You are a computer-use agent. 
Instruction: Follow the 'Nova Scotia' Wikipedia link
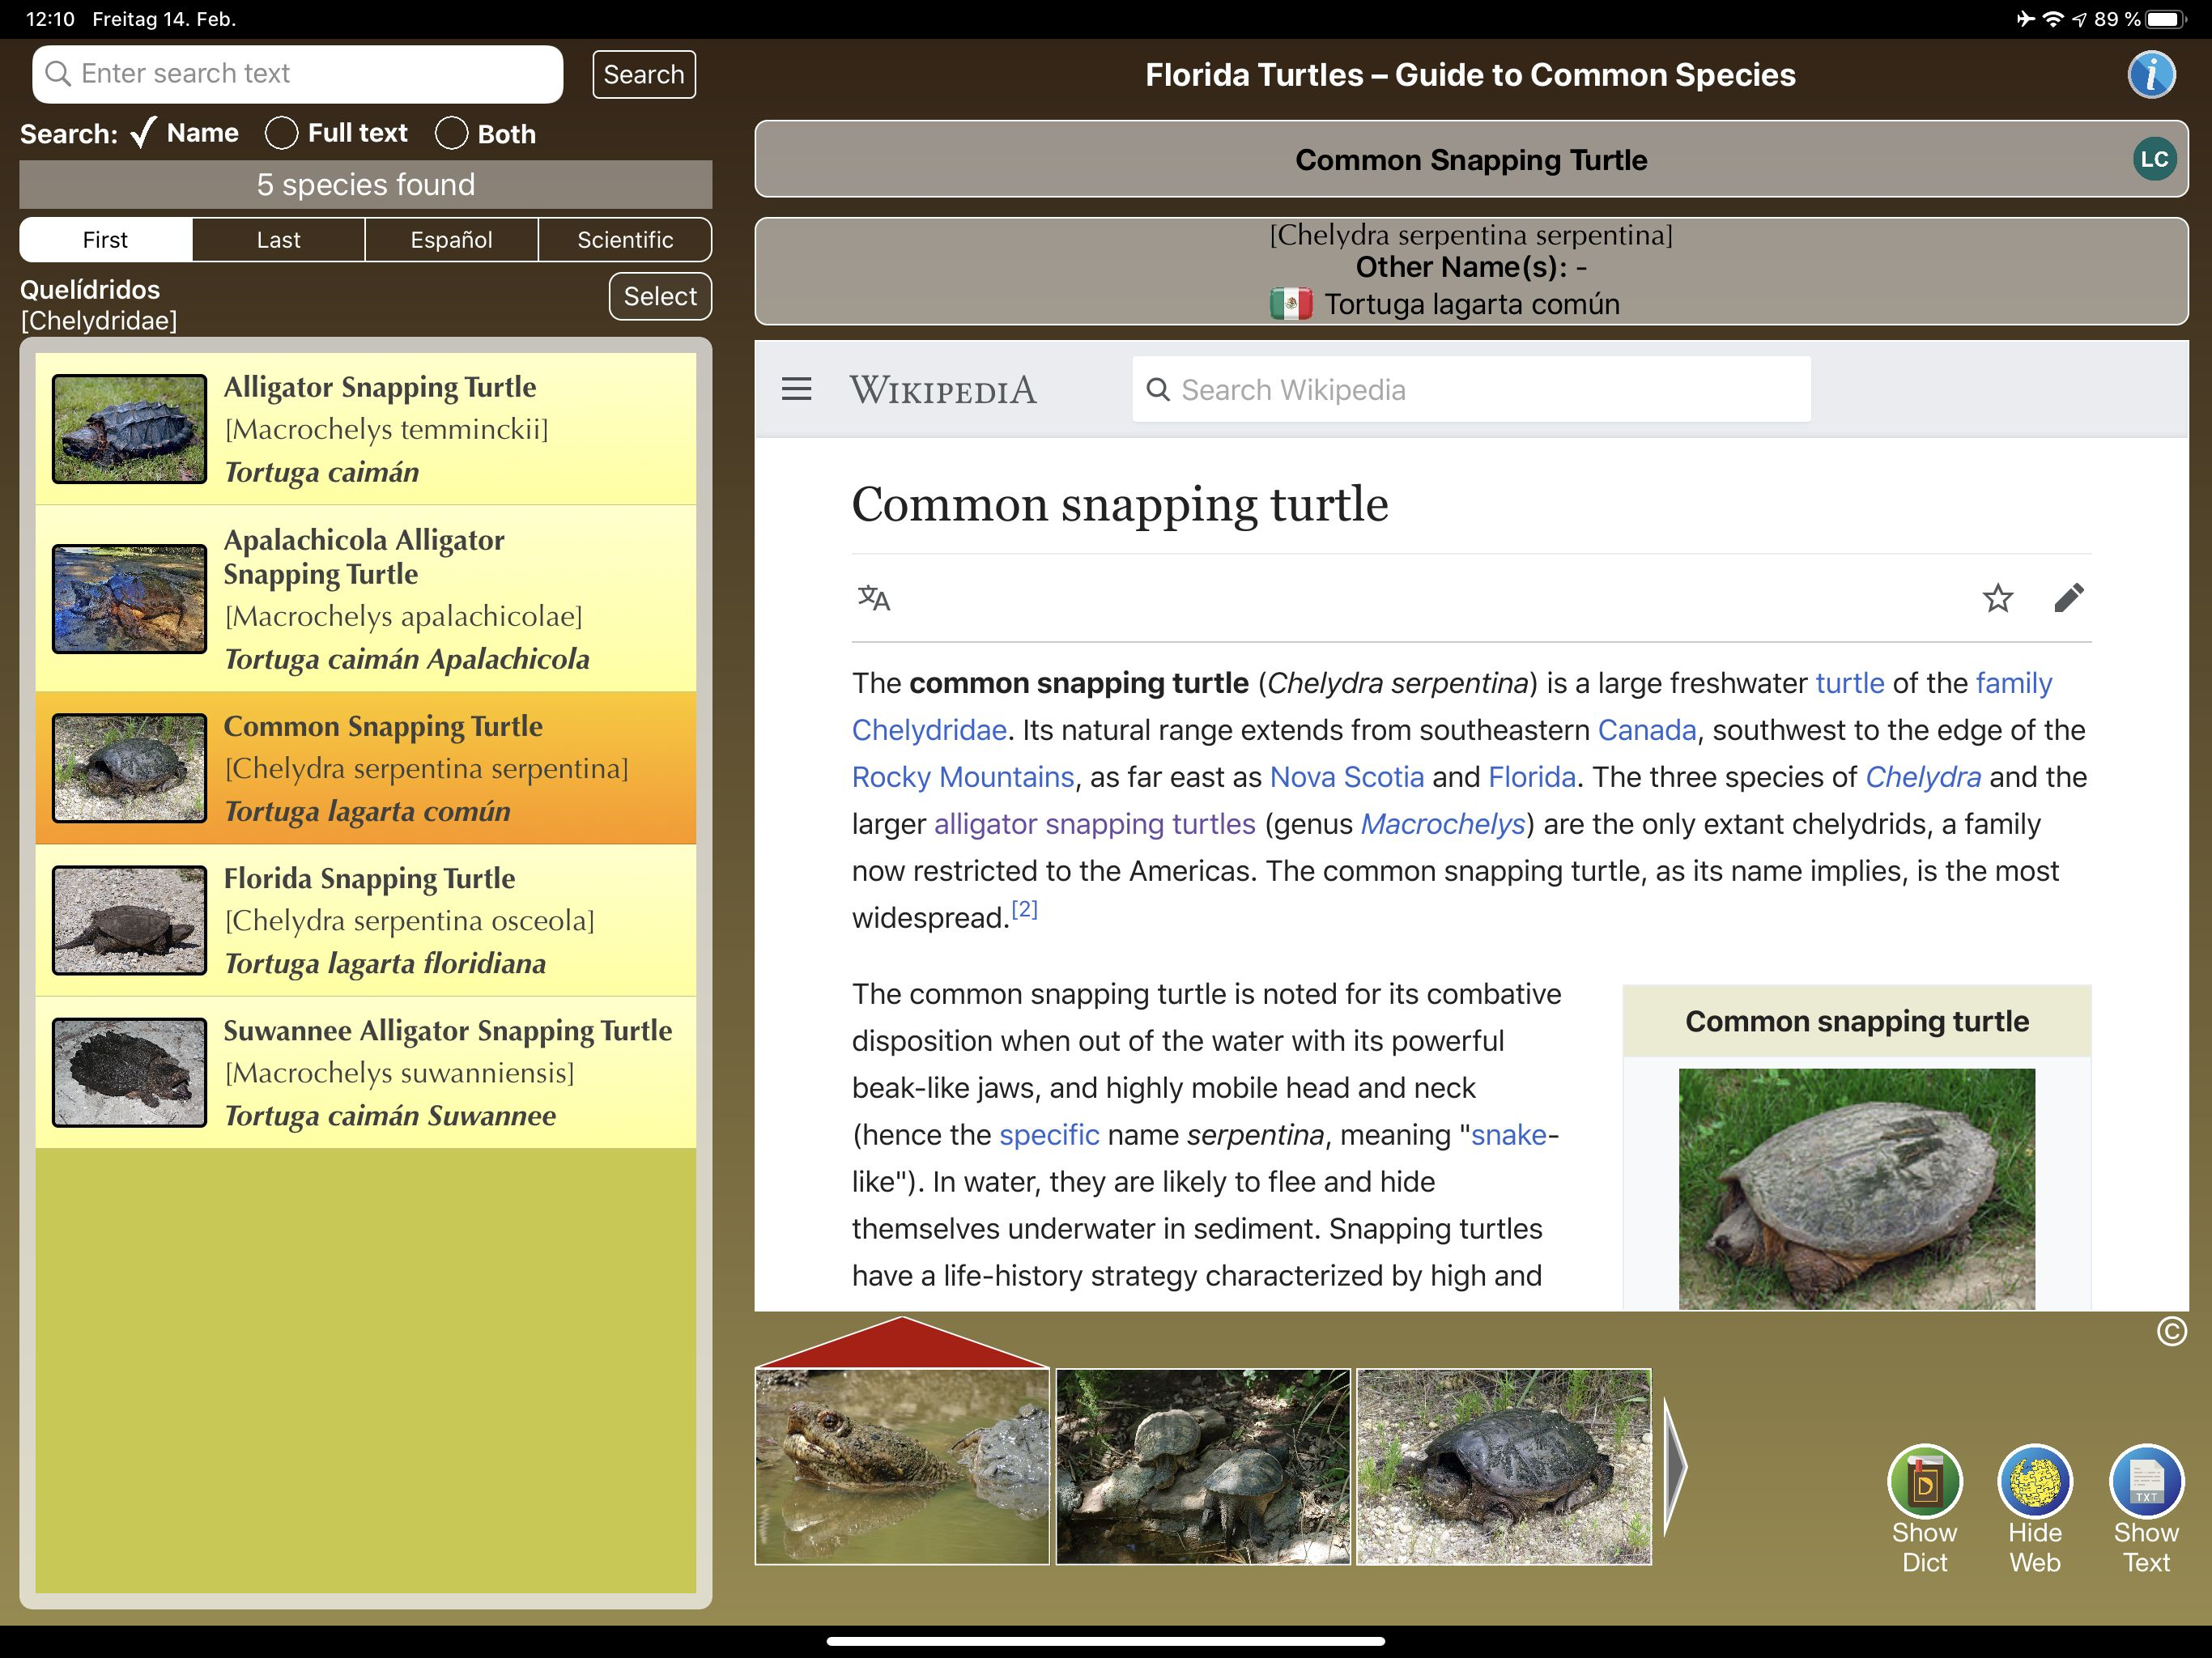pyautogui.click(x=1347, y=777)
